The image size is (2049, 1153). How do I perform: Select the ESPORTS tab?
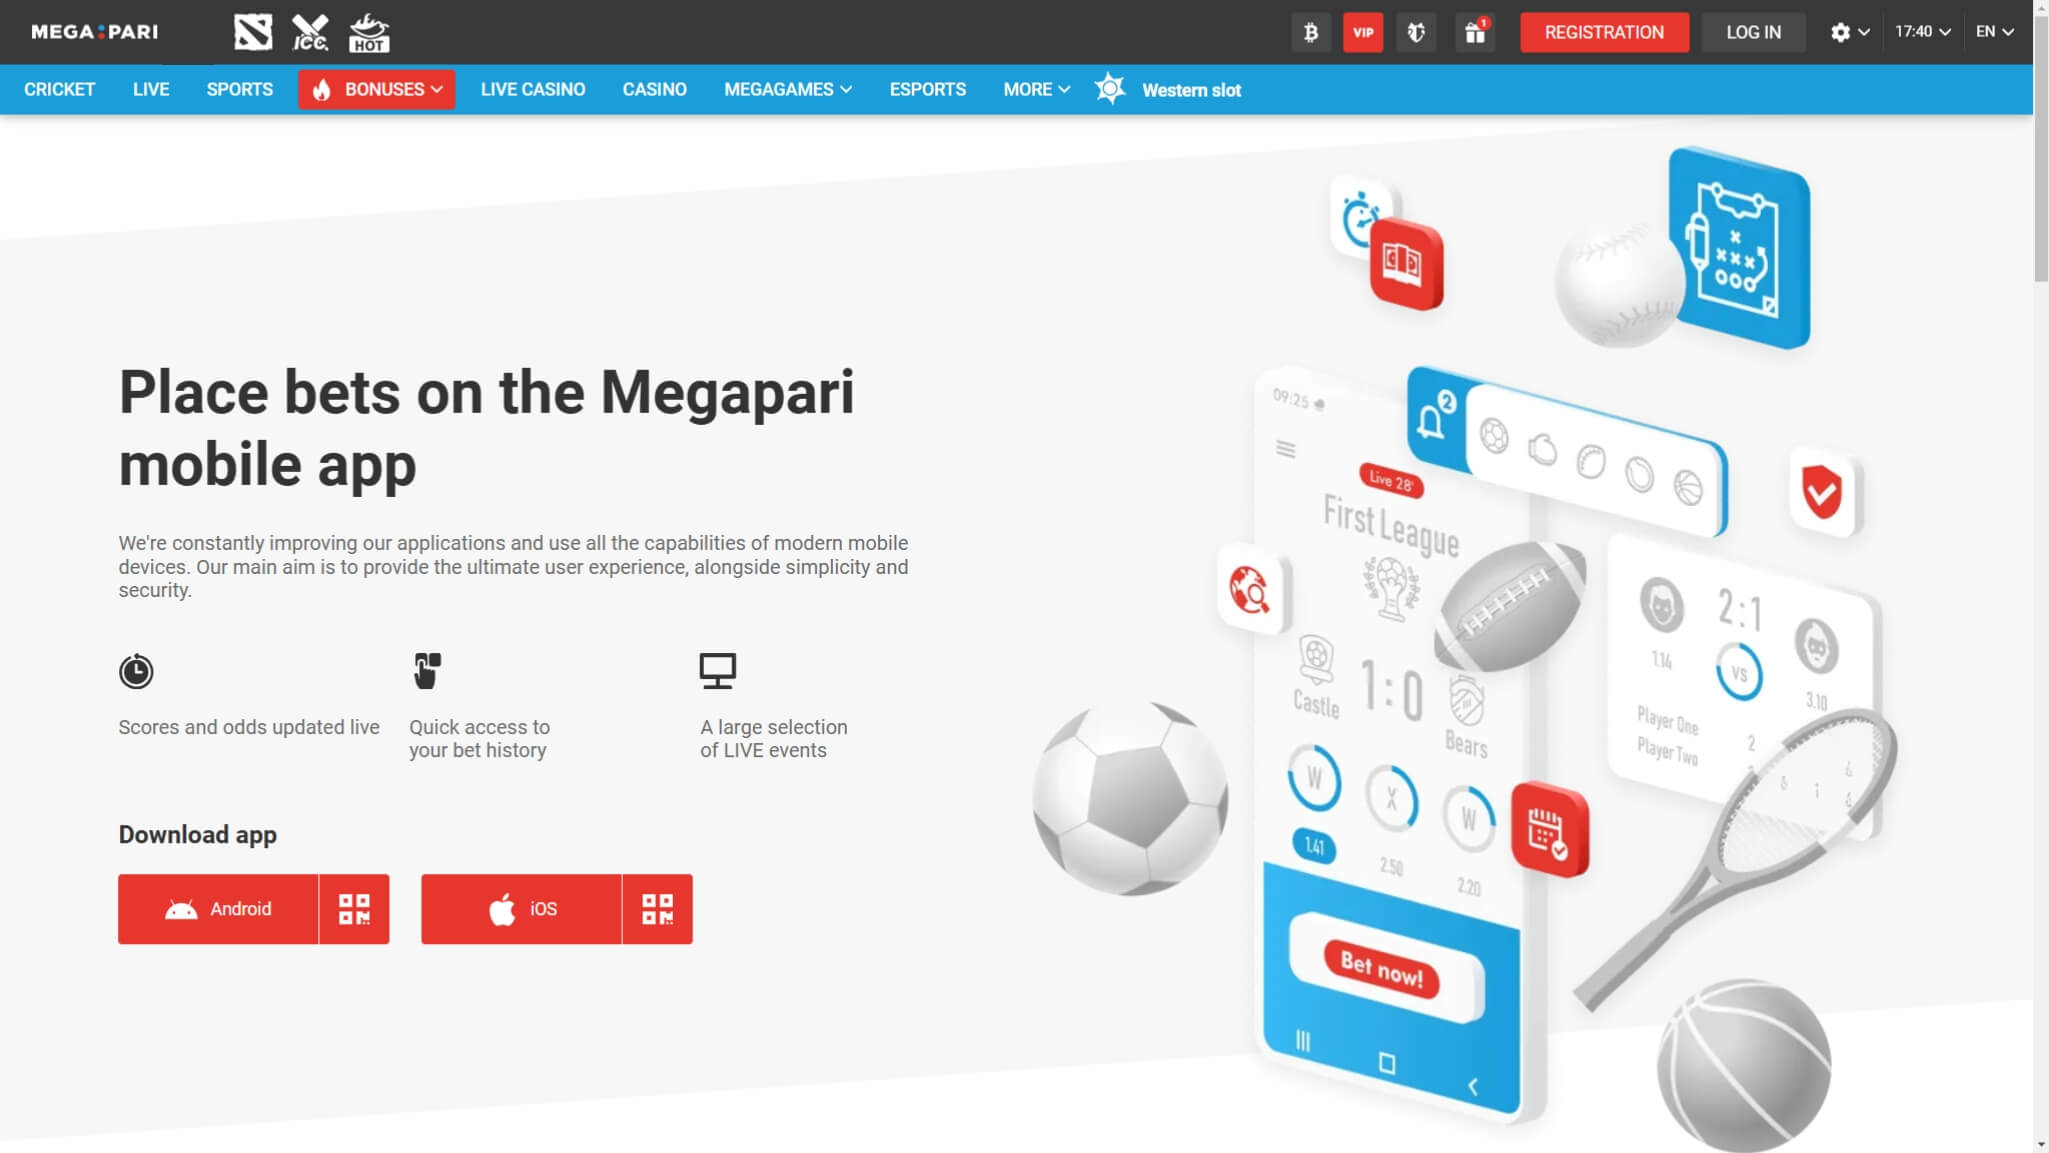click(x=927, y=89)
